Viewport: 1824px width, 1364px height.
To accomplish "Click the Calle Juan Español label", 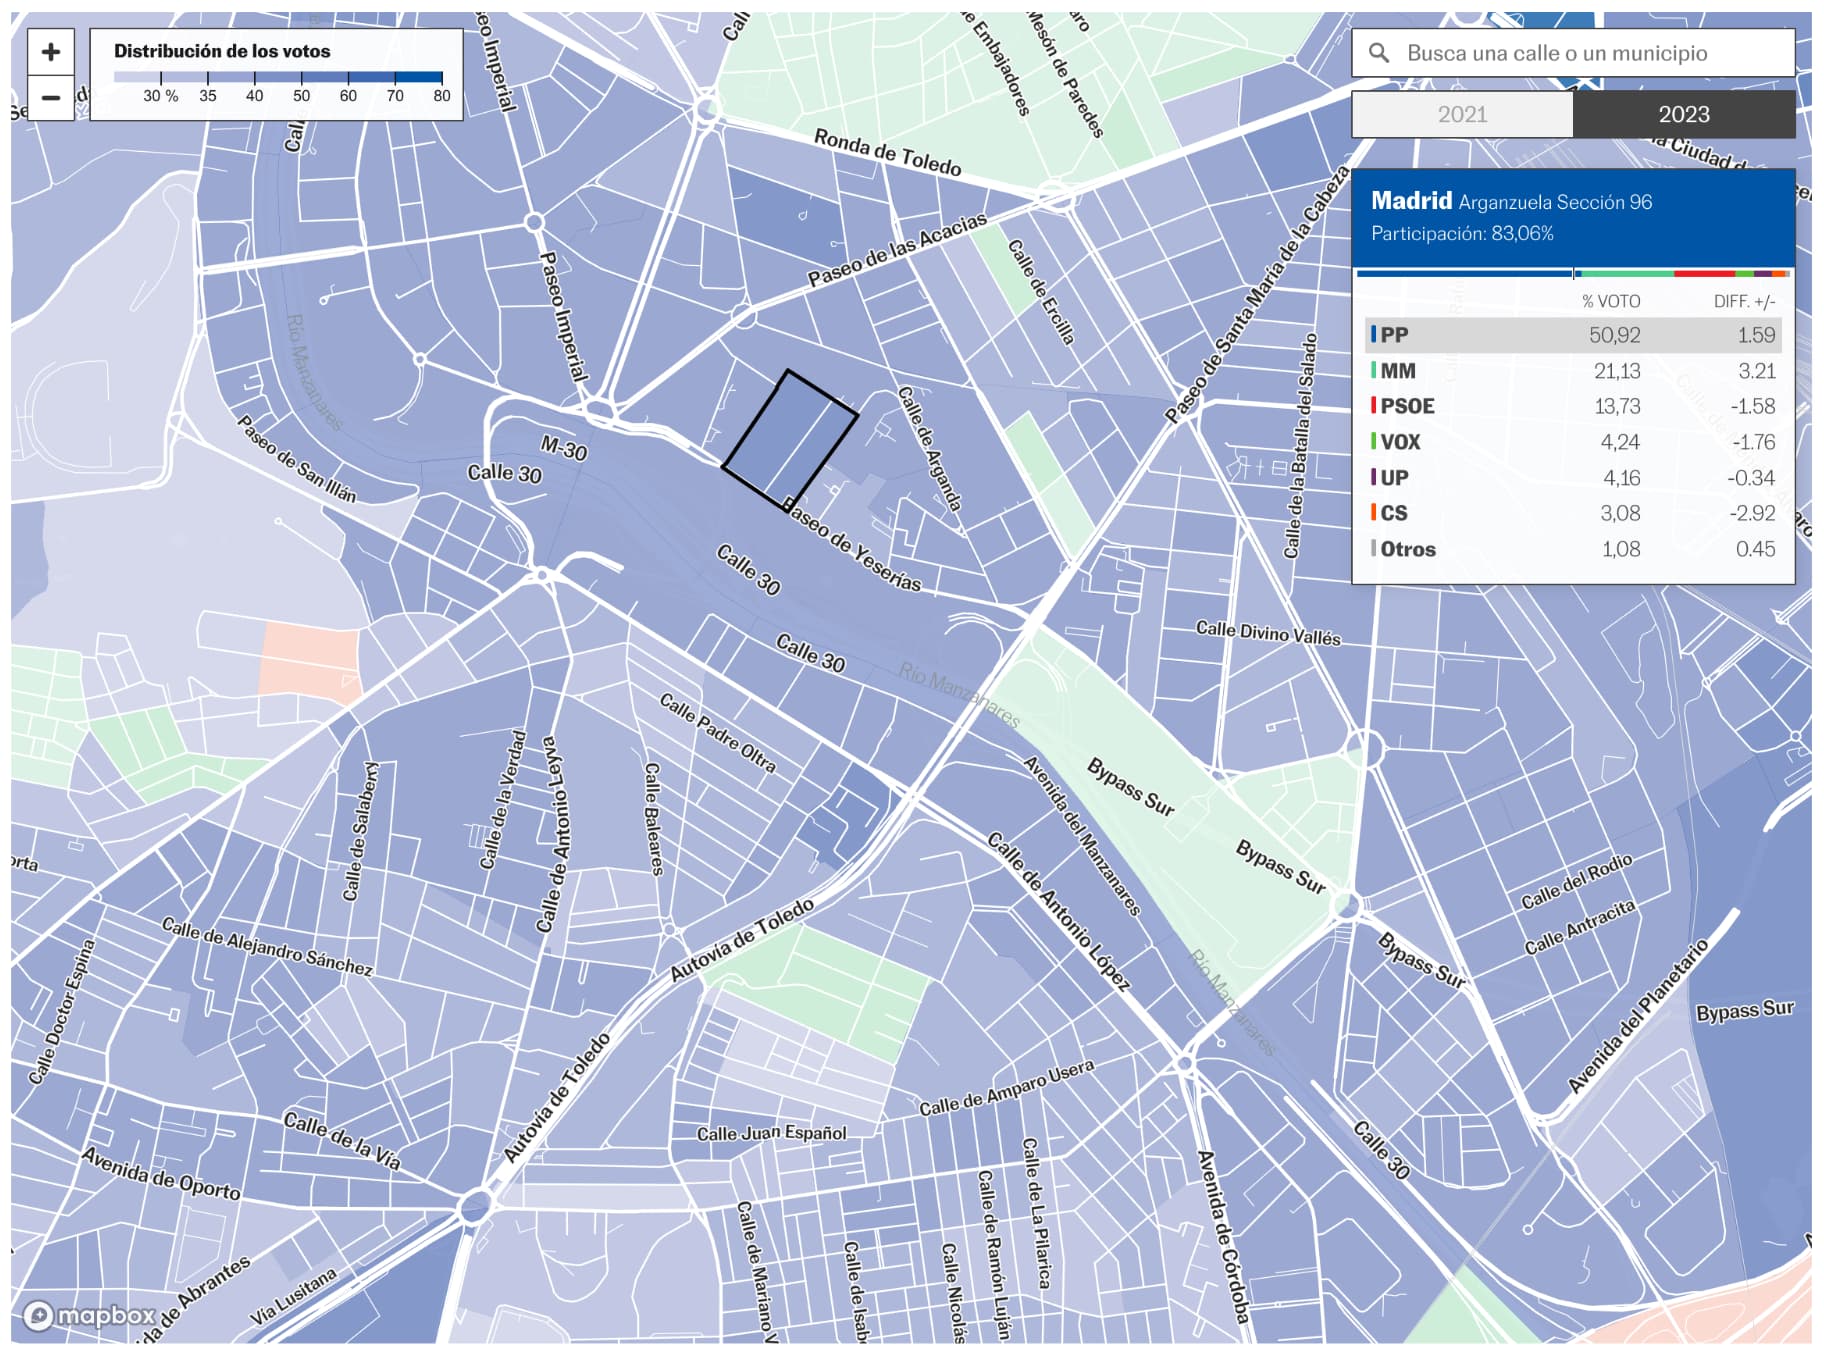I will coord(771,1133).
